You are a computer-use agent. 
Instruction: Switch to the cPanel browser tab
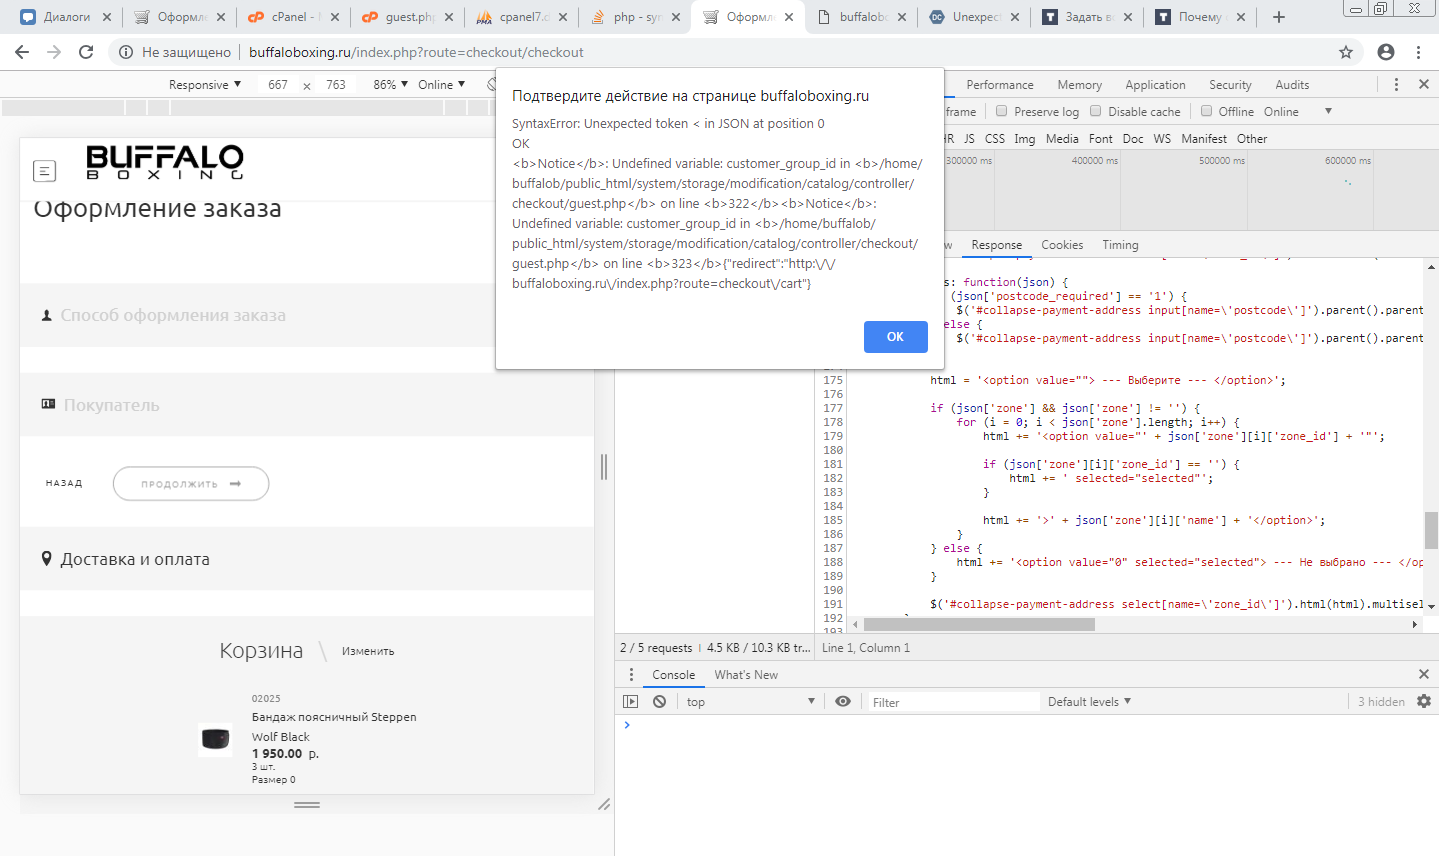point(295,17)
